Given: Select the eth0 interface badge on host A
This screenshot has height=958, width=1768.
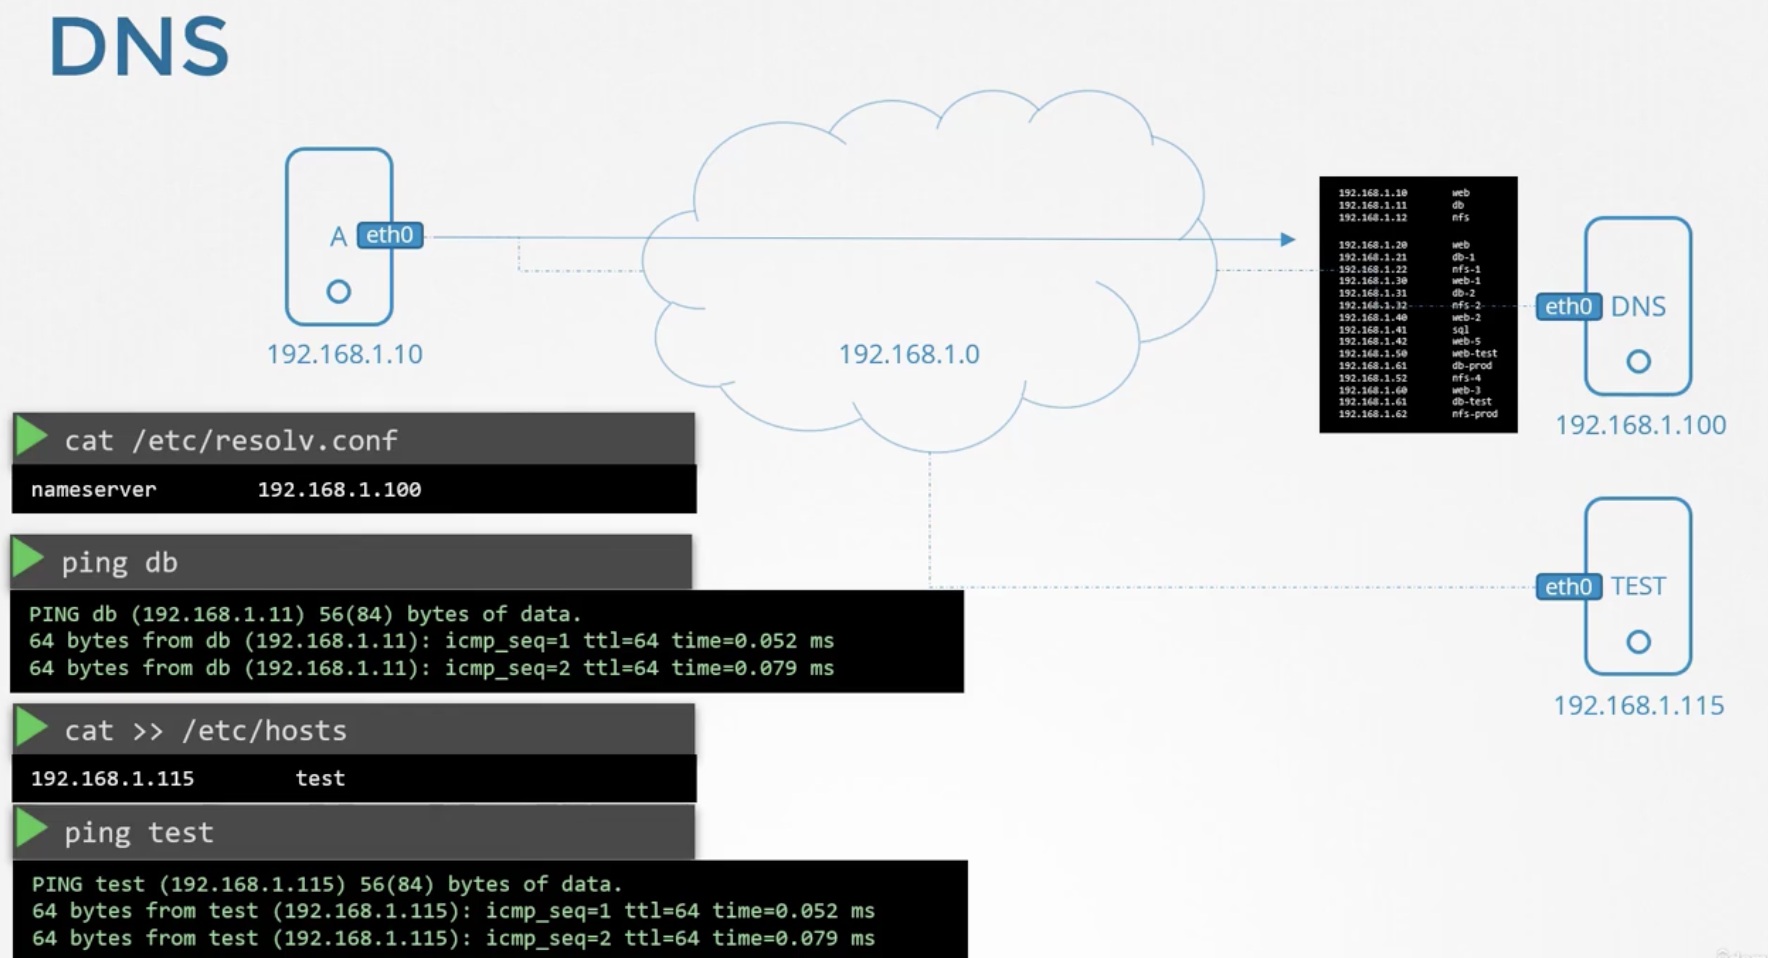Looking at the screenshot, I should 390,235.
